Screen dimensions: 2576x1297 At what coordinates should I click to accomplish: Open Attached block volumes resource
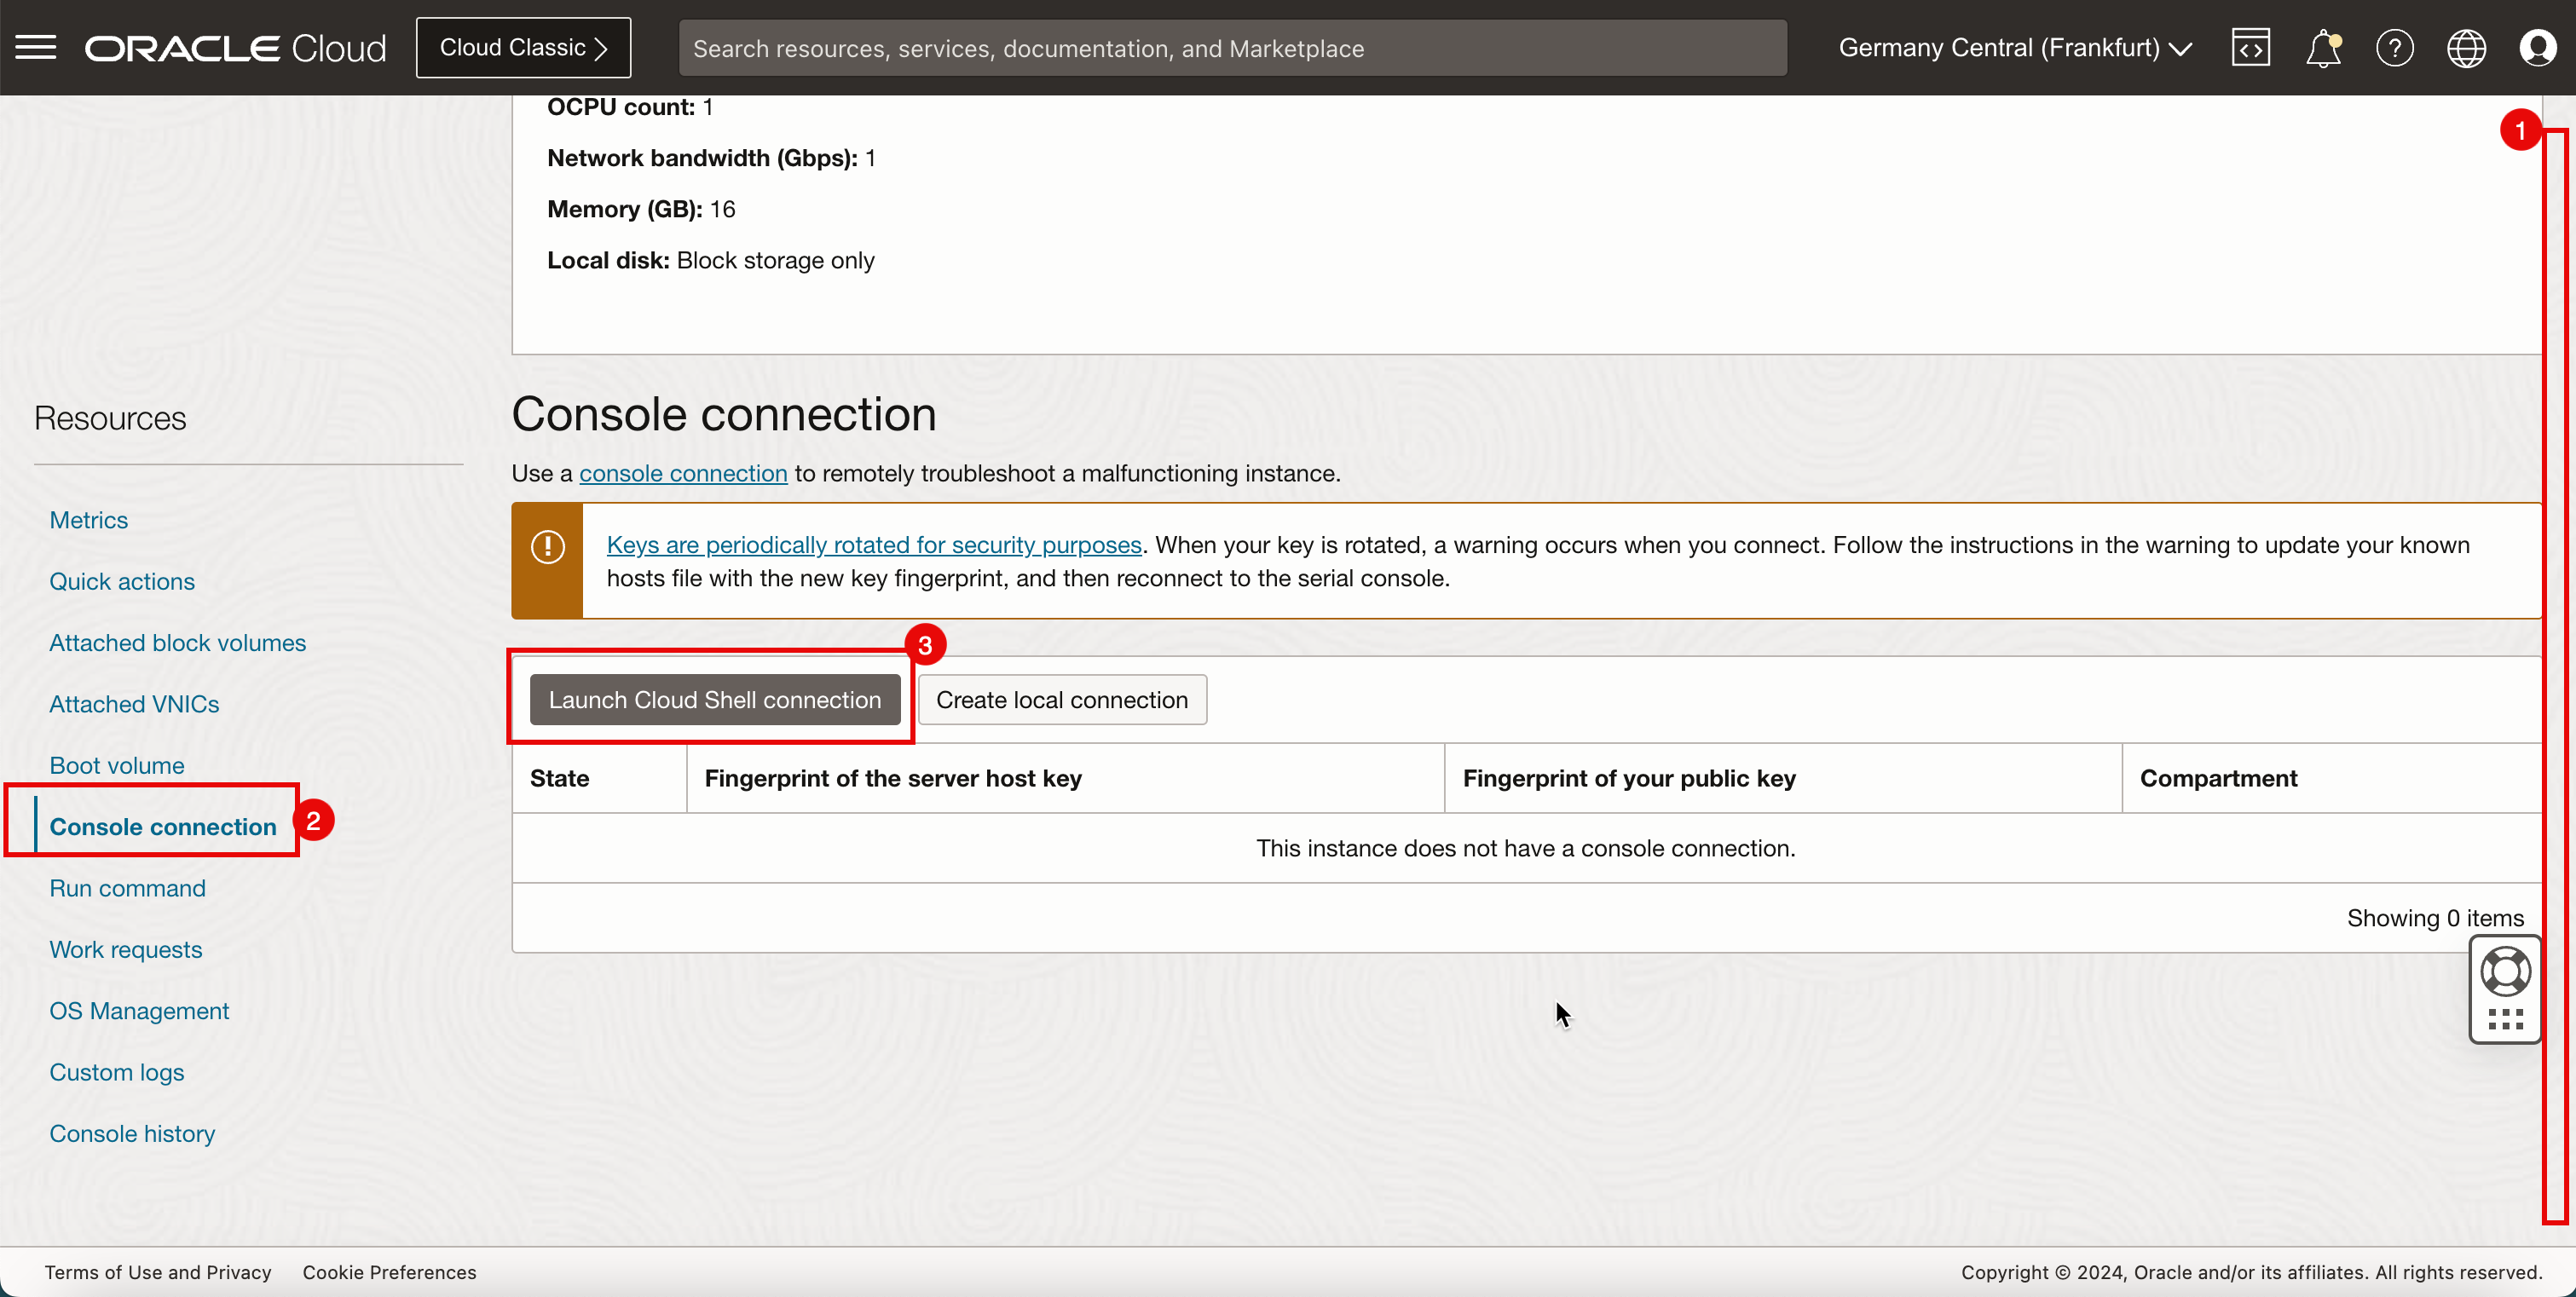pyautogui.click(x=177, y=642)
